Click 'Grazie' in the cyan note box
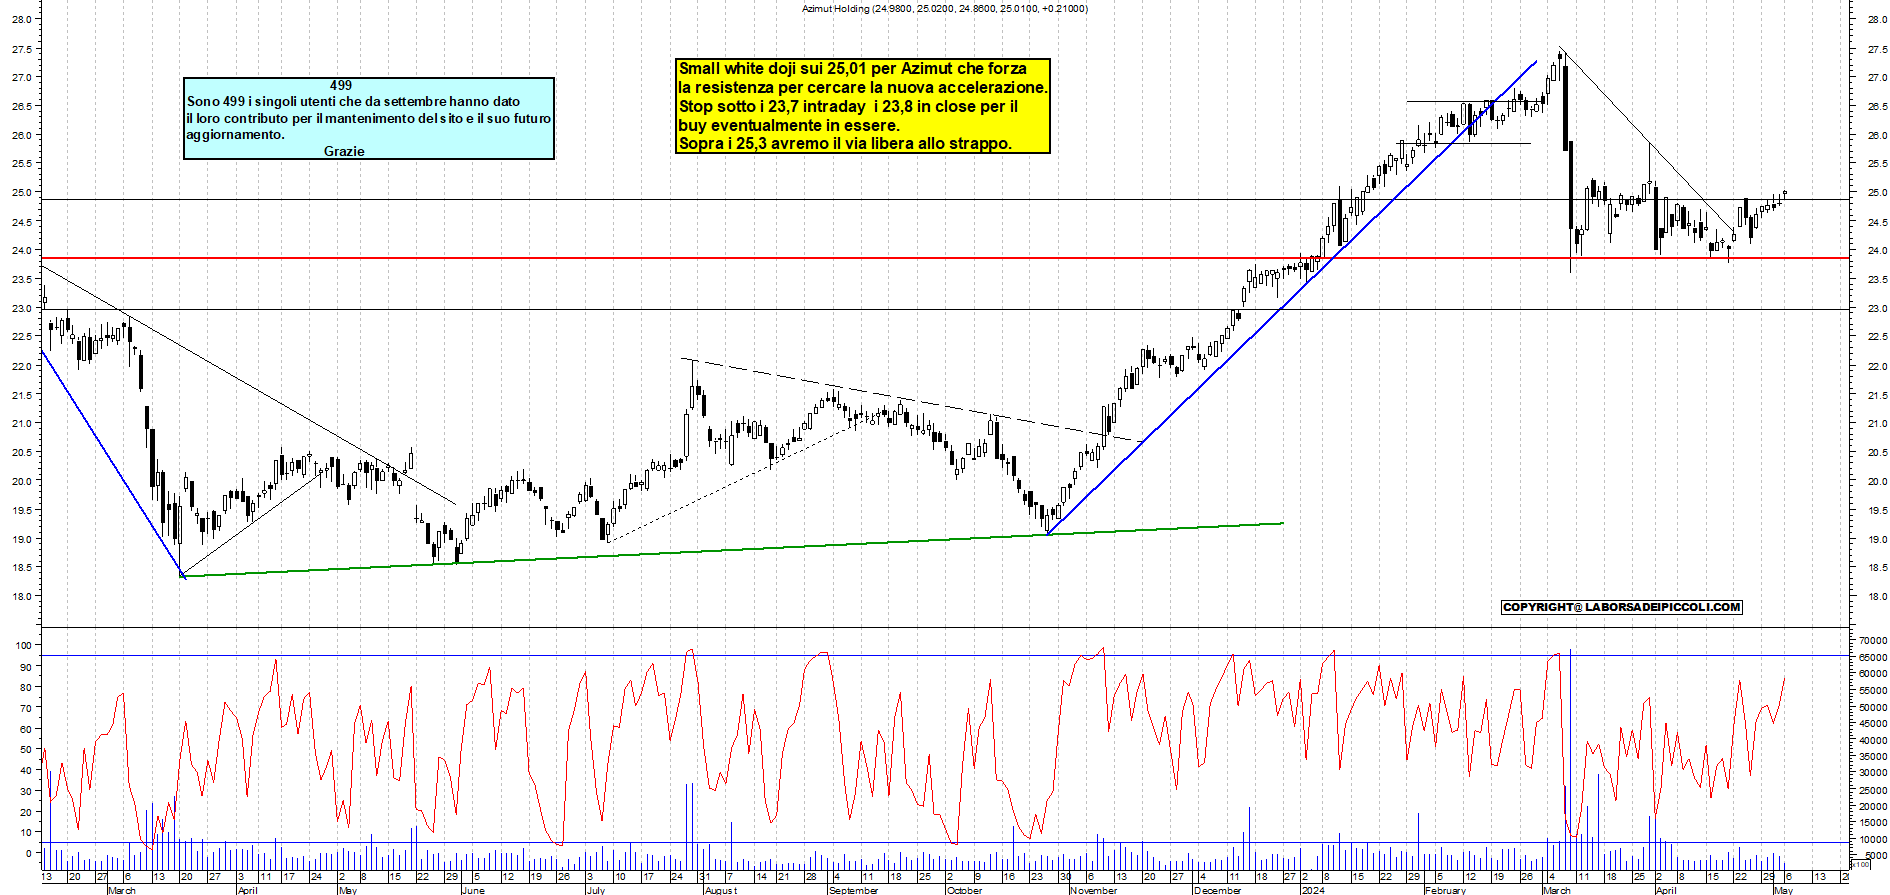The width and height of the screenshot is (1890, 895). pyautogui.click(x=344, y=151)
